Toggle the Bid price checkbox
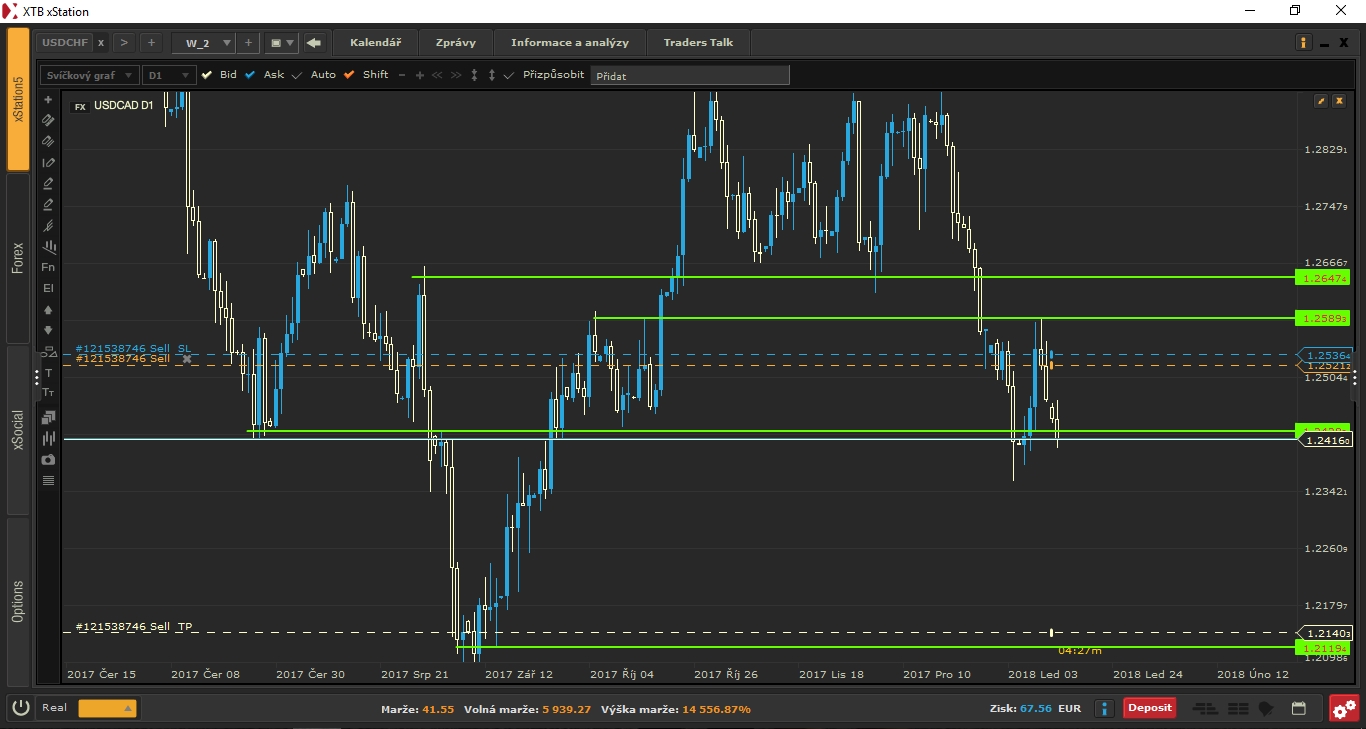Image resolution: width=1366 pixels, height=729 pixels. [207, 75]
